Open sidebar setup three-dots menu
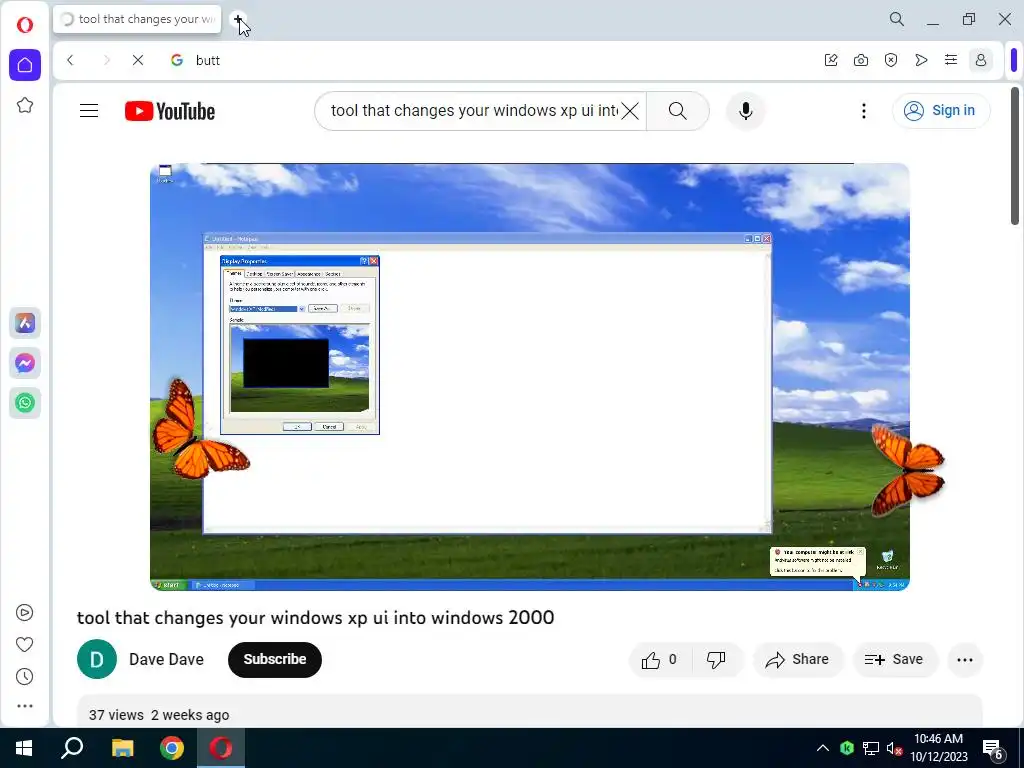Image resolution: width=1024 pixels, height=768 pixels. coord(25,706)
